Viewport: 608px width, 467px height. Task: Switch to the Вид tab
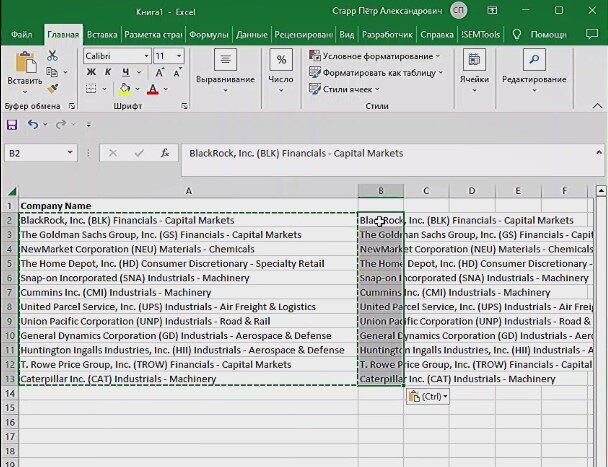point(347,35)
